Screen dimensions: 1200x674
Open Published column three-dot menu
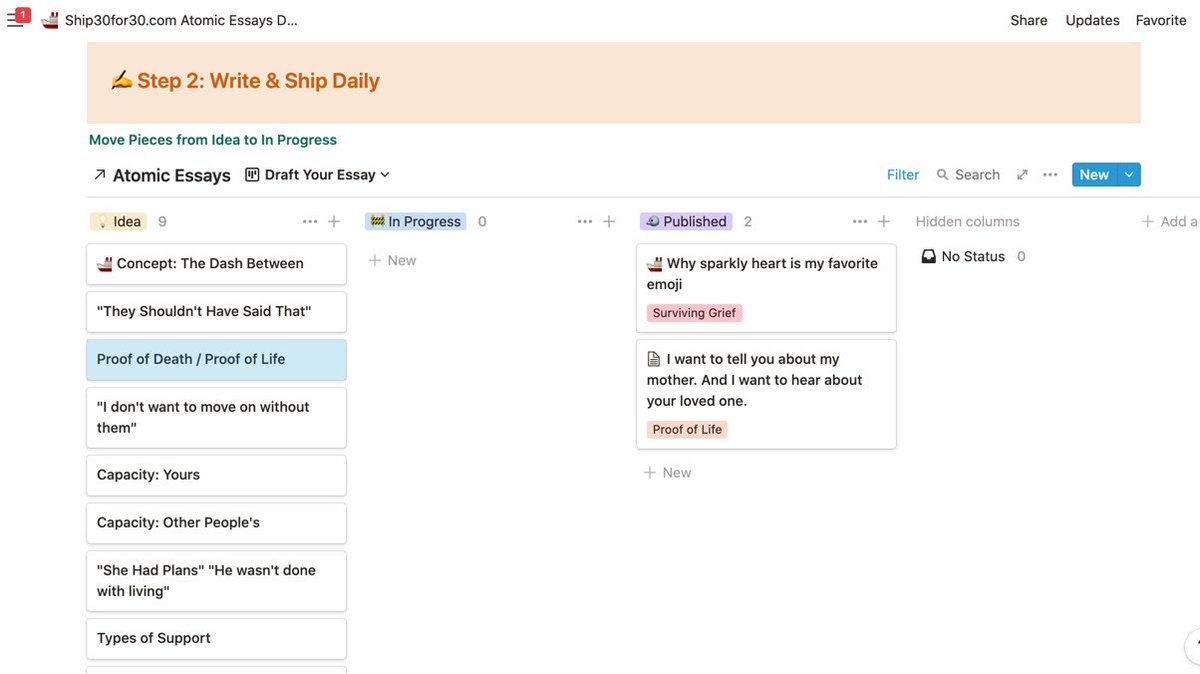click(x=860, y=222)
